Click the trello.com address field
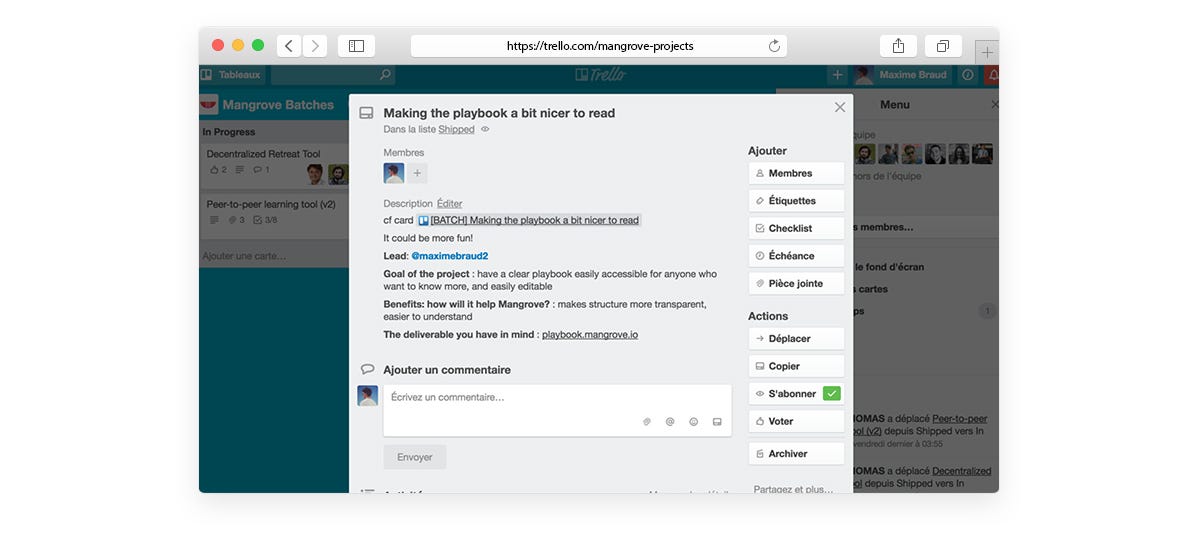The height and width of the screenshot is (536, 1200). coord(599,46)
